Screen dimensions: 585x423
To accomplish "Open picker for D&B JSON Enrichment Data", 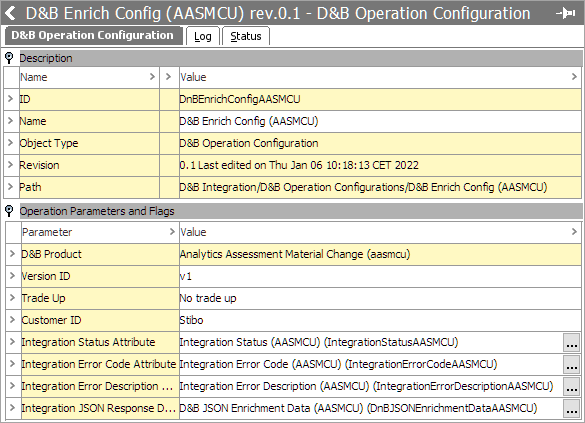I will [x=572, y=409].
